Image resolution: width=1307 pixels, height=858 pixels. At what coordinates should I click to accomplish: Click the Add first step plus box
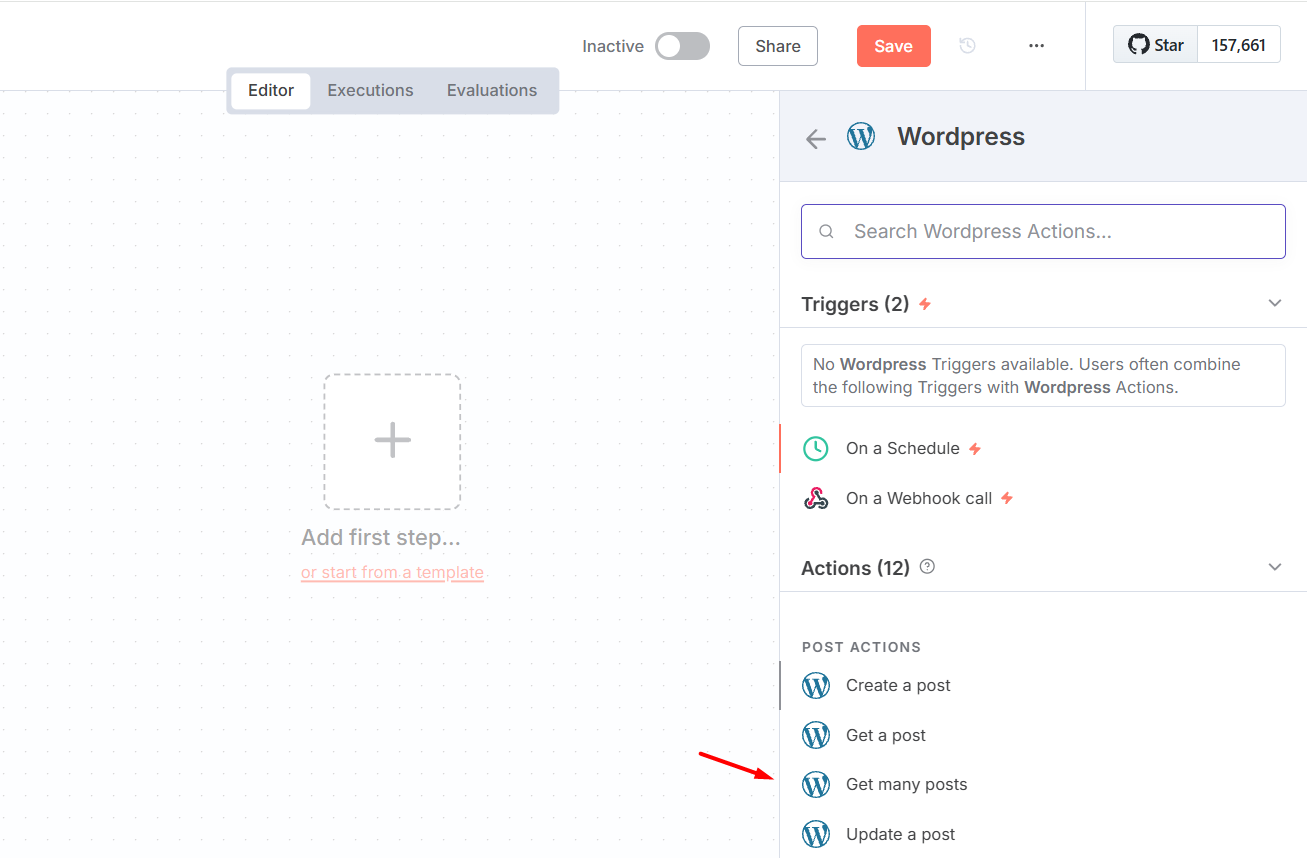392,441
